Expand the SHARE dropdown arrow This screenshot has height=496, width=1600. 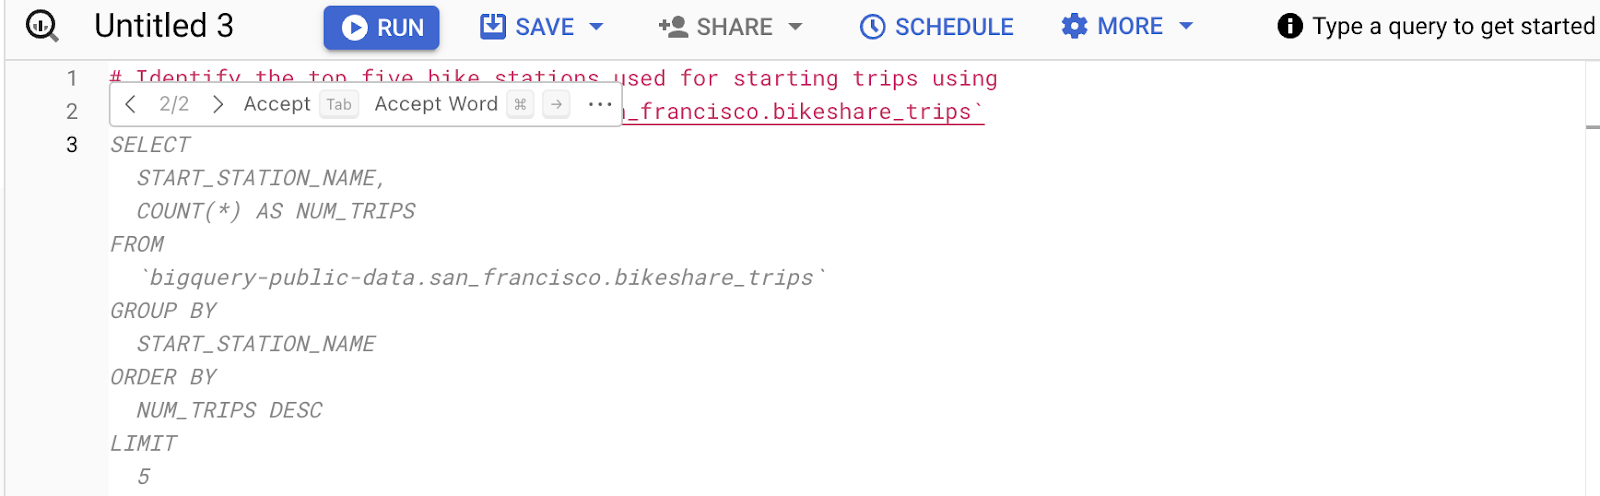796,27
